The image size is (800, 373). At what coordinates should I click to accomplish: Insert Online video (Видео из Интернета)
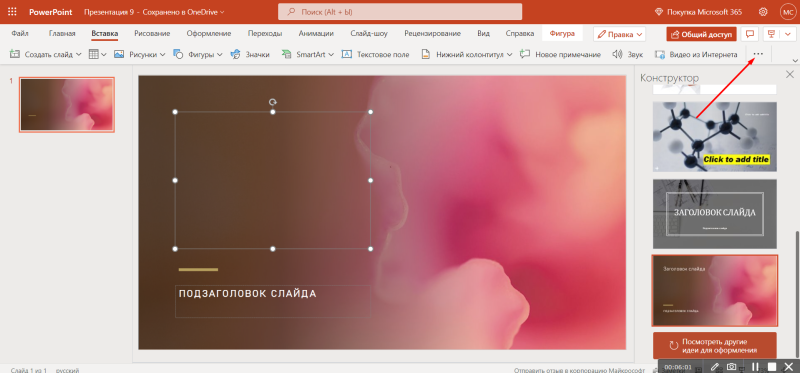point(696,54)
